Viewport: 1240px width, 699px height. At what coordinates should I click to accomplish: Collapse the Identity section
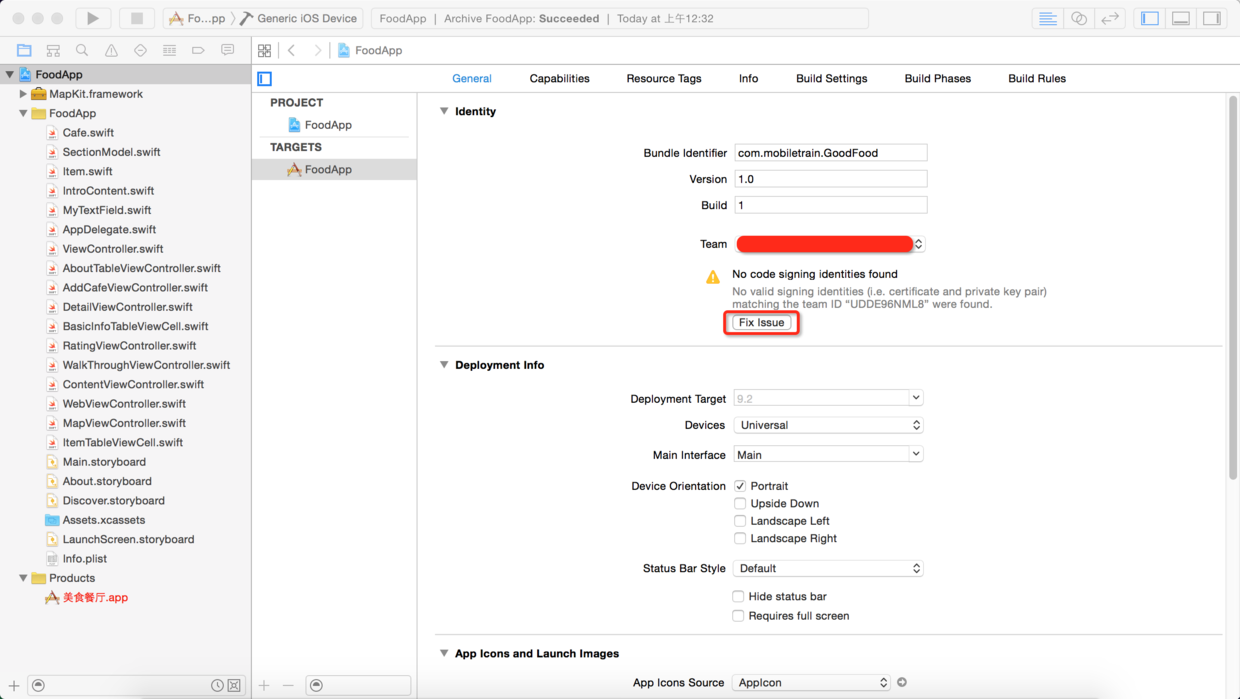click(x=444, y=111)
